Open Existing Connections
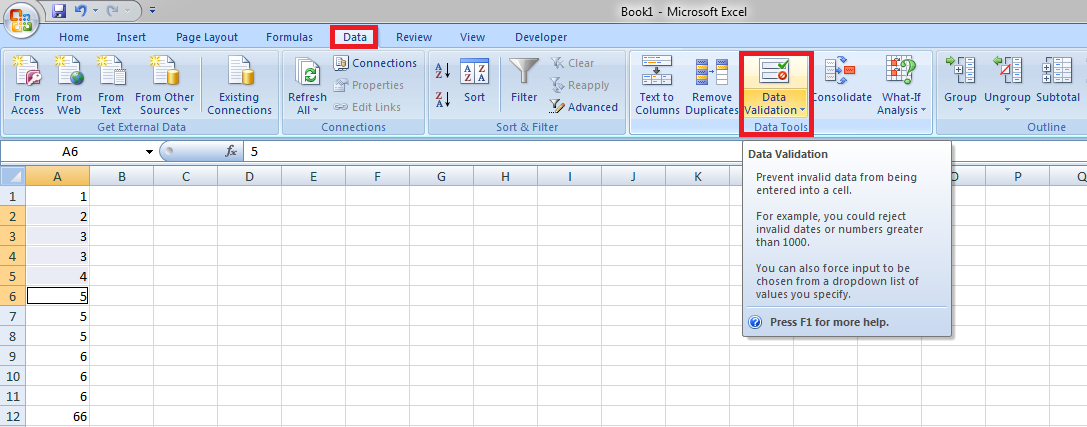Screen dimensions: 1087x427 [x=239, y=86]
